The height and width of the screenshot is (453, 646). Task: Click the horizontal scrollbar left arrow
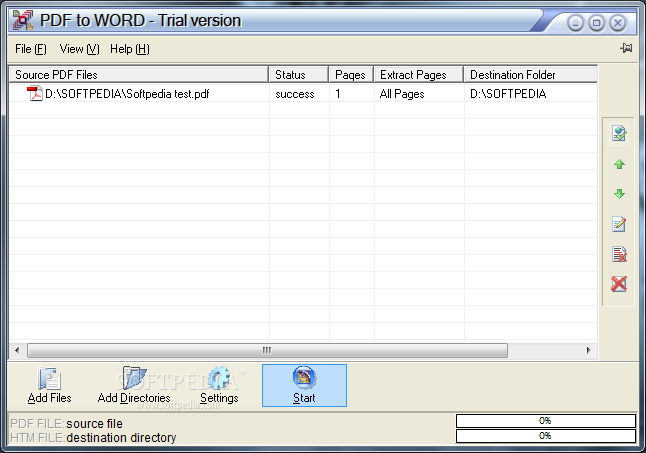pos(17,350)
